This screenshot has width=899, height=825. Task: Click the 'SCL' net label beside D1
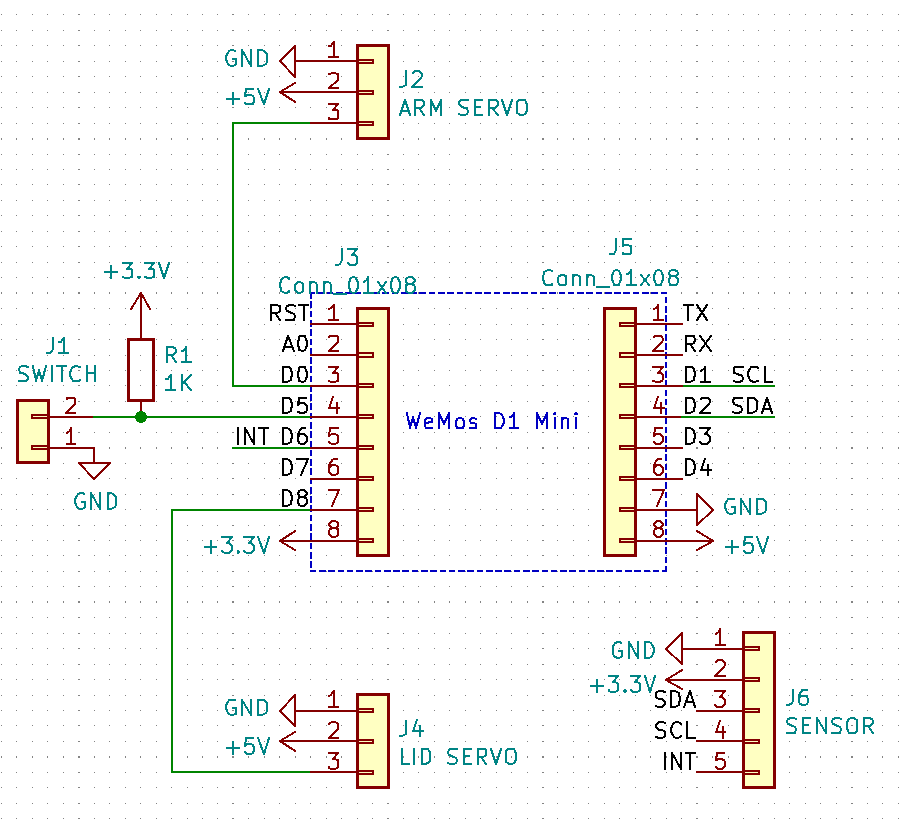pyautogui.click(x=753, y=375)
